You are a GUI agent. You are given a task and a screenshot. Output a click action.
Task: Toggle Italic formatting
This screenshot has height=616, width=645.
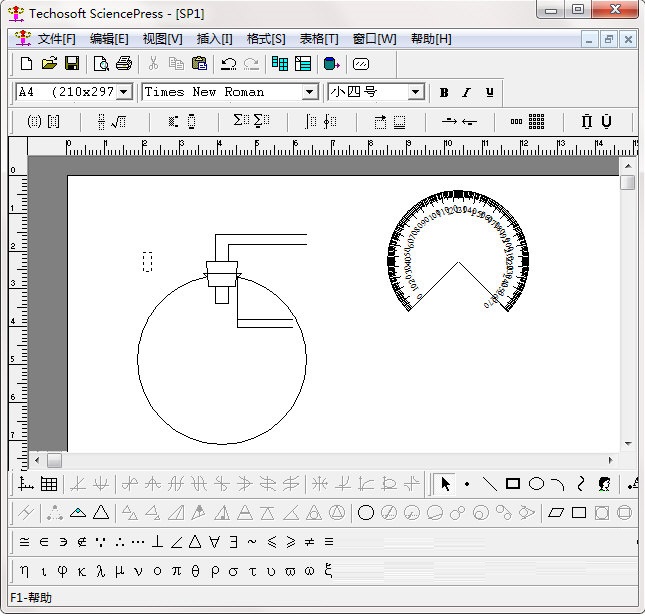(466, 92)
